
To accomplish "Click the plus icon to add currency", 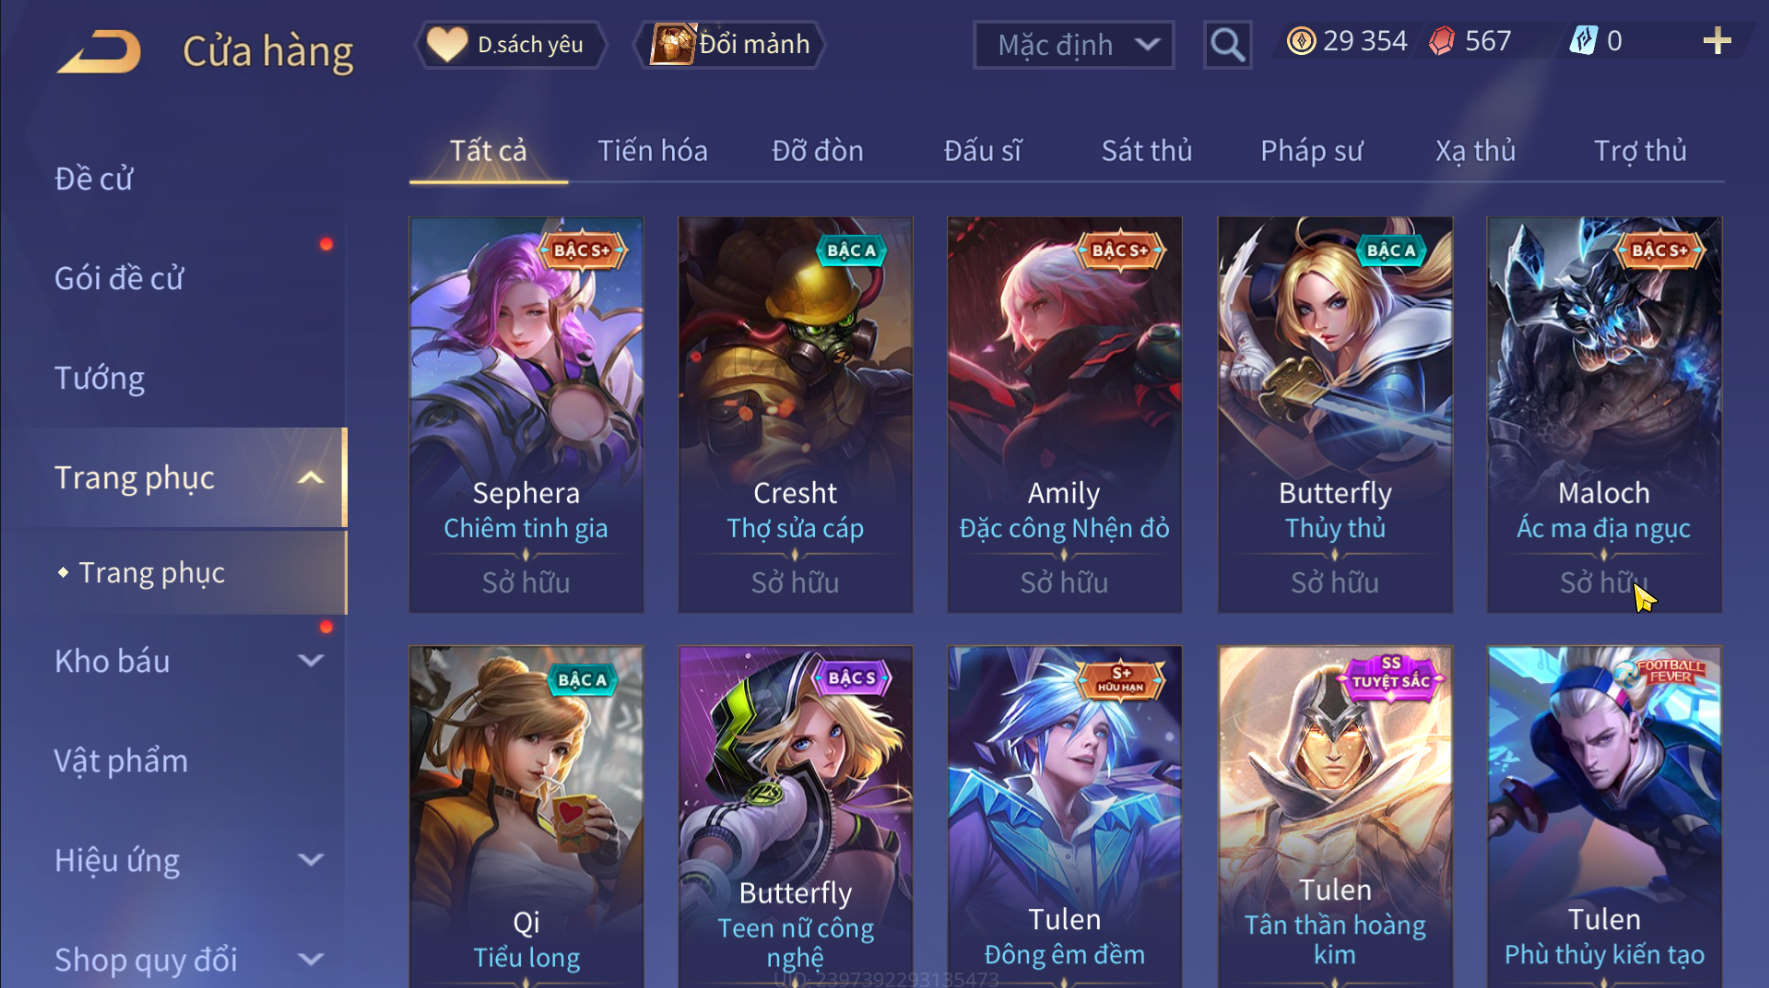I will click(1716, 41).
